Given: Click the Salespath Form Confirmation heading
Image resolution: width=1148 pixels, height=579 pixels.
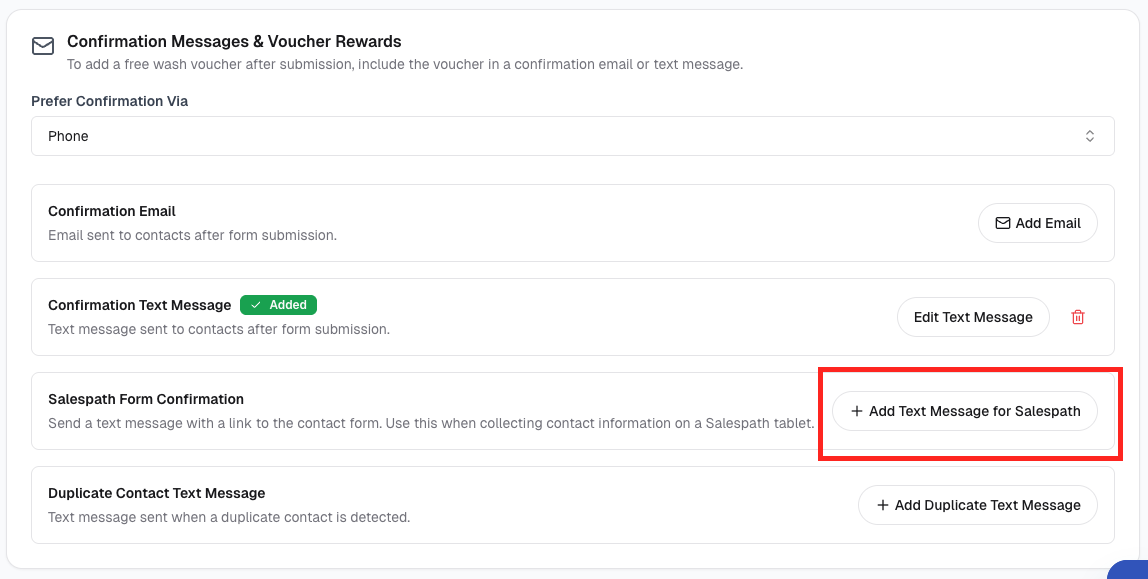Looking at the screenshot, I should [146, 399].
